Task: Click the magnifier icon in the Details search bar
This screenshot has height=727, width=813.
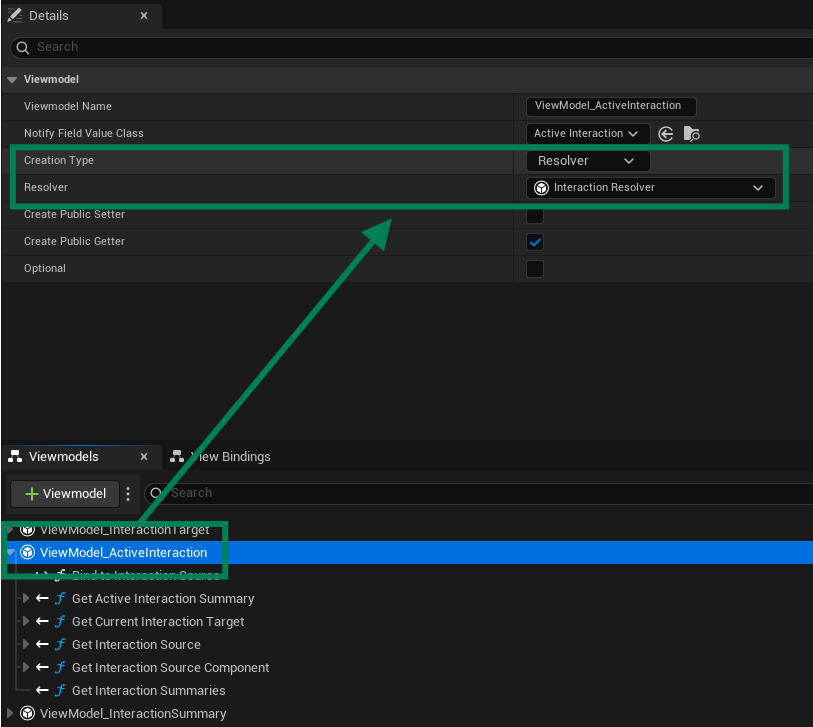Action: pos(22,47)
